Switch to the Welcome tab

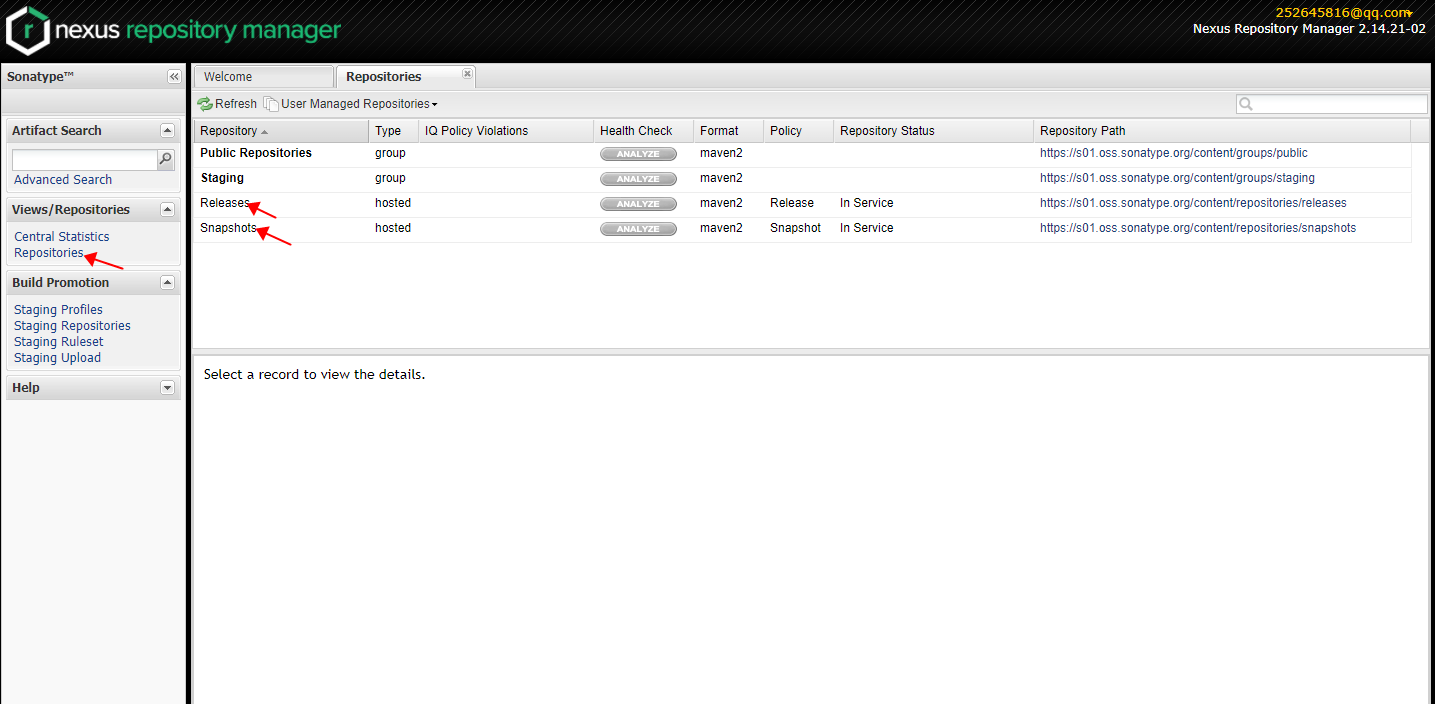point(263,77)
